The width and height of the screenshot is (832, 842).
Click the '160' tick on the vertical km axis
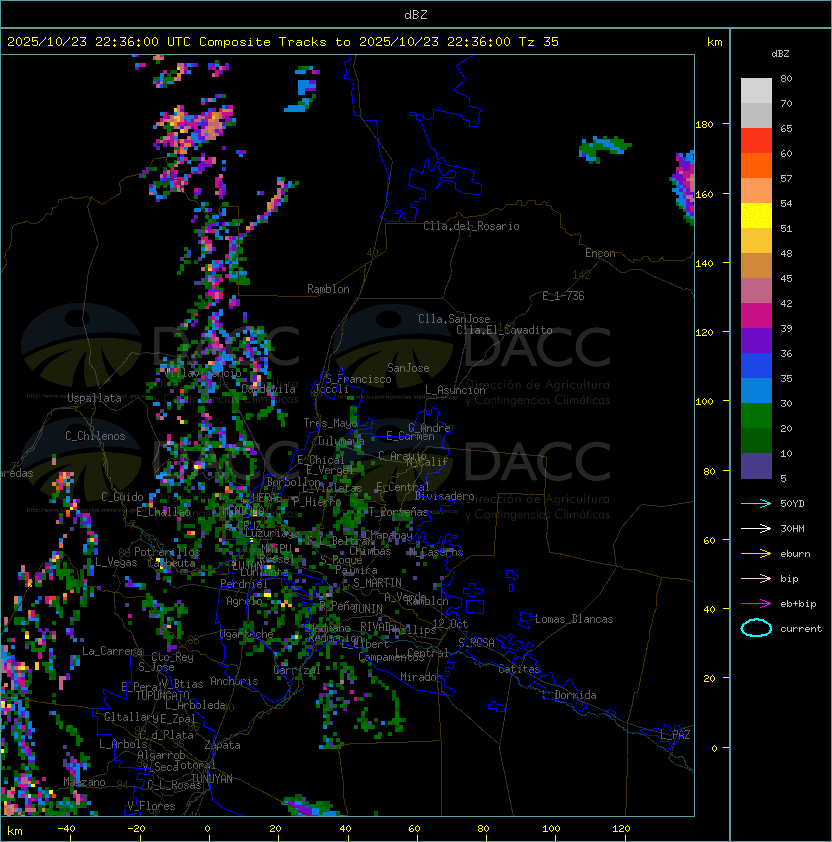pyautogui.click(x=704, y=194)
